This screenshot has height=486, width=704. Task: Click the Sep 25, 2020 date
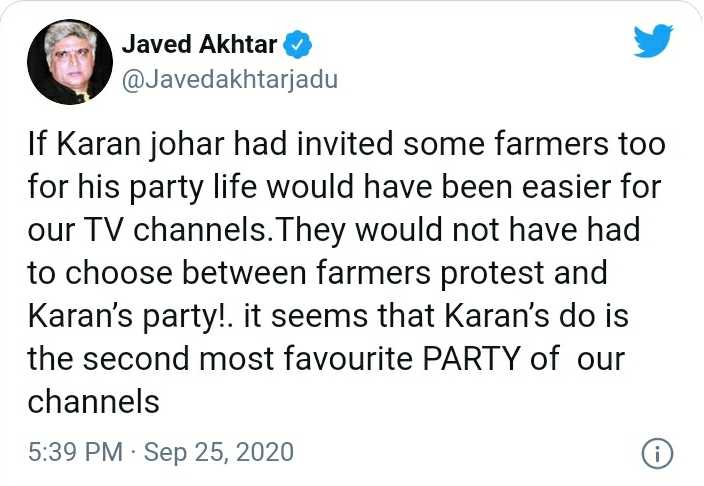click(219, 452)
